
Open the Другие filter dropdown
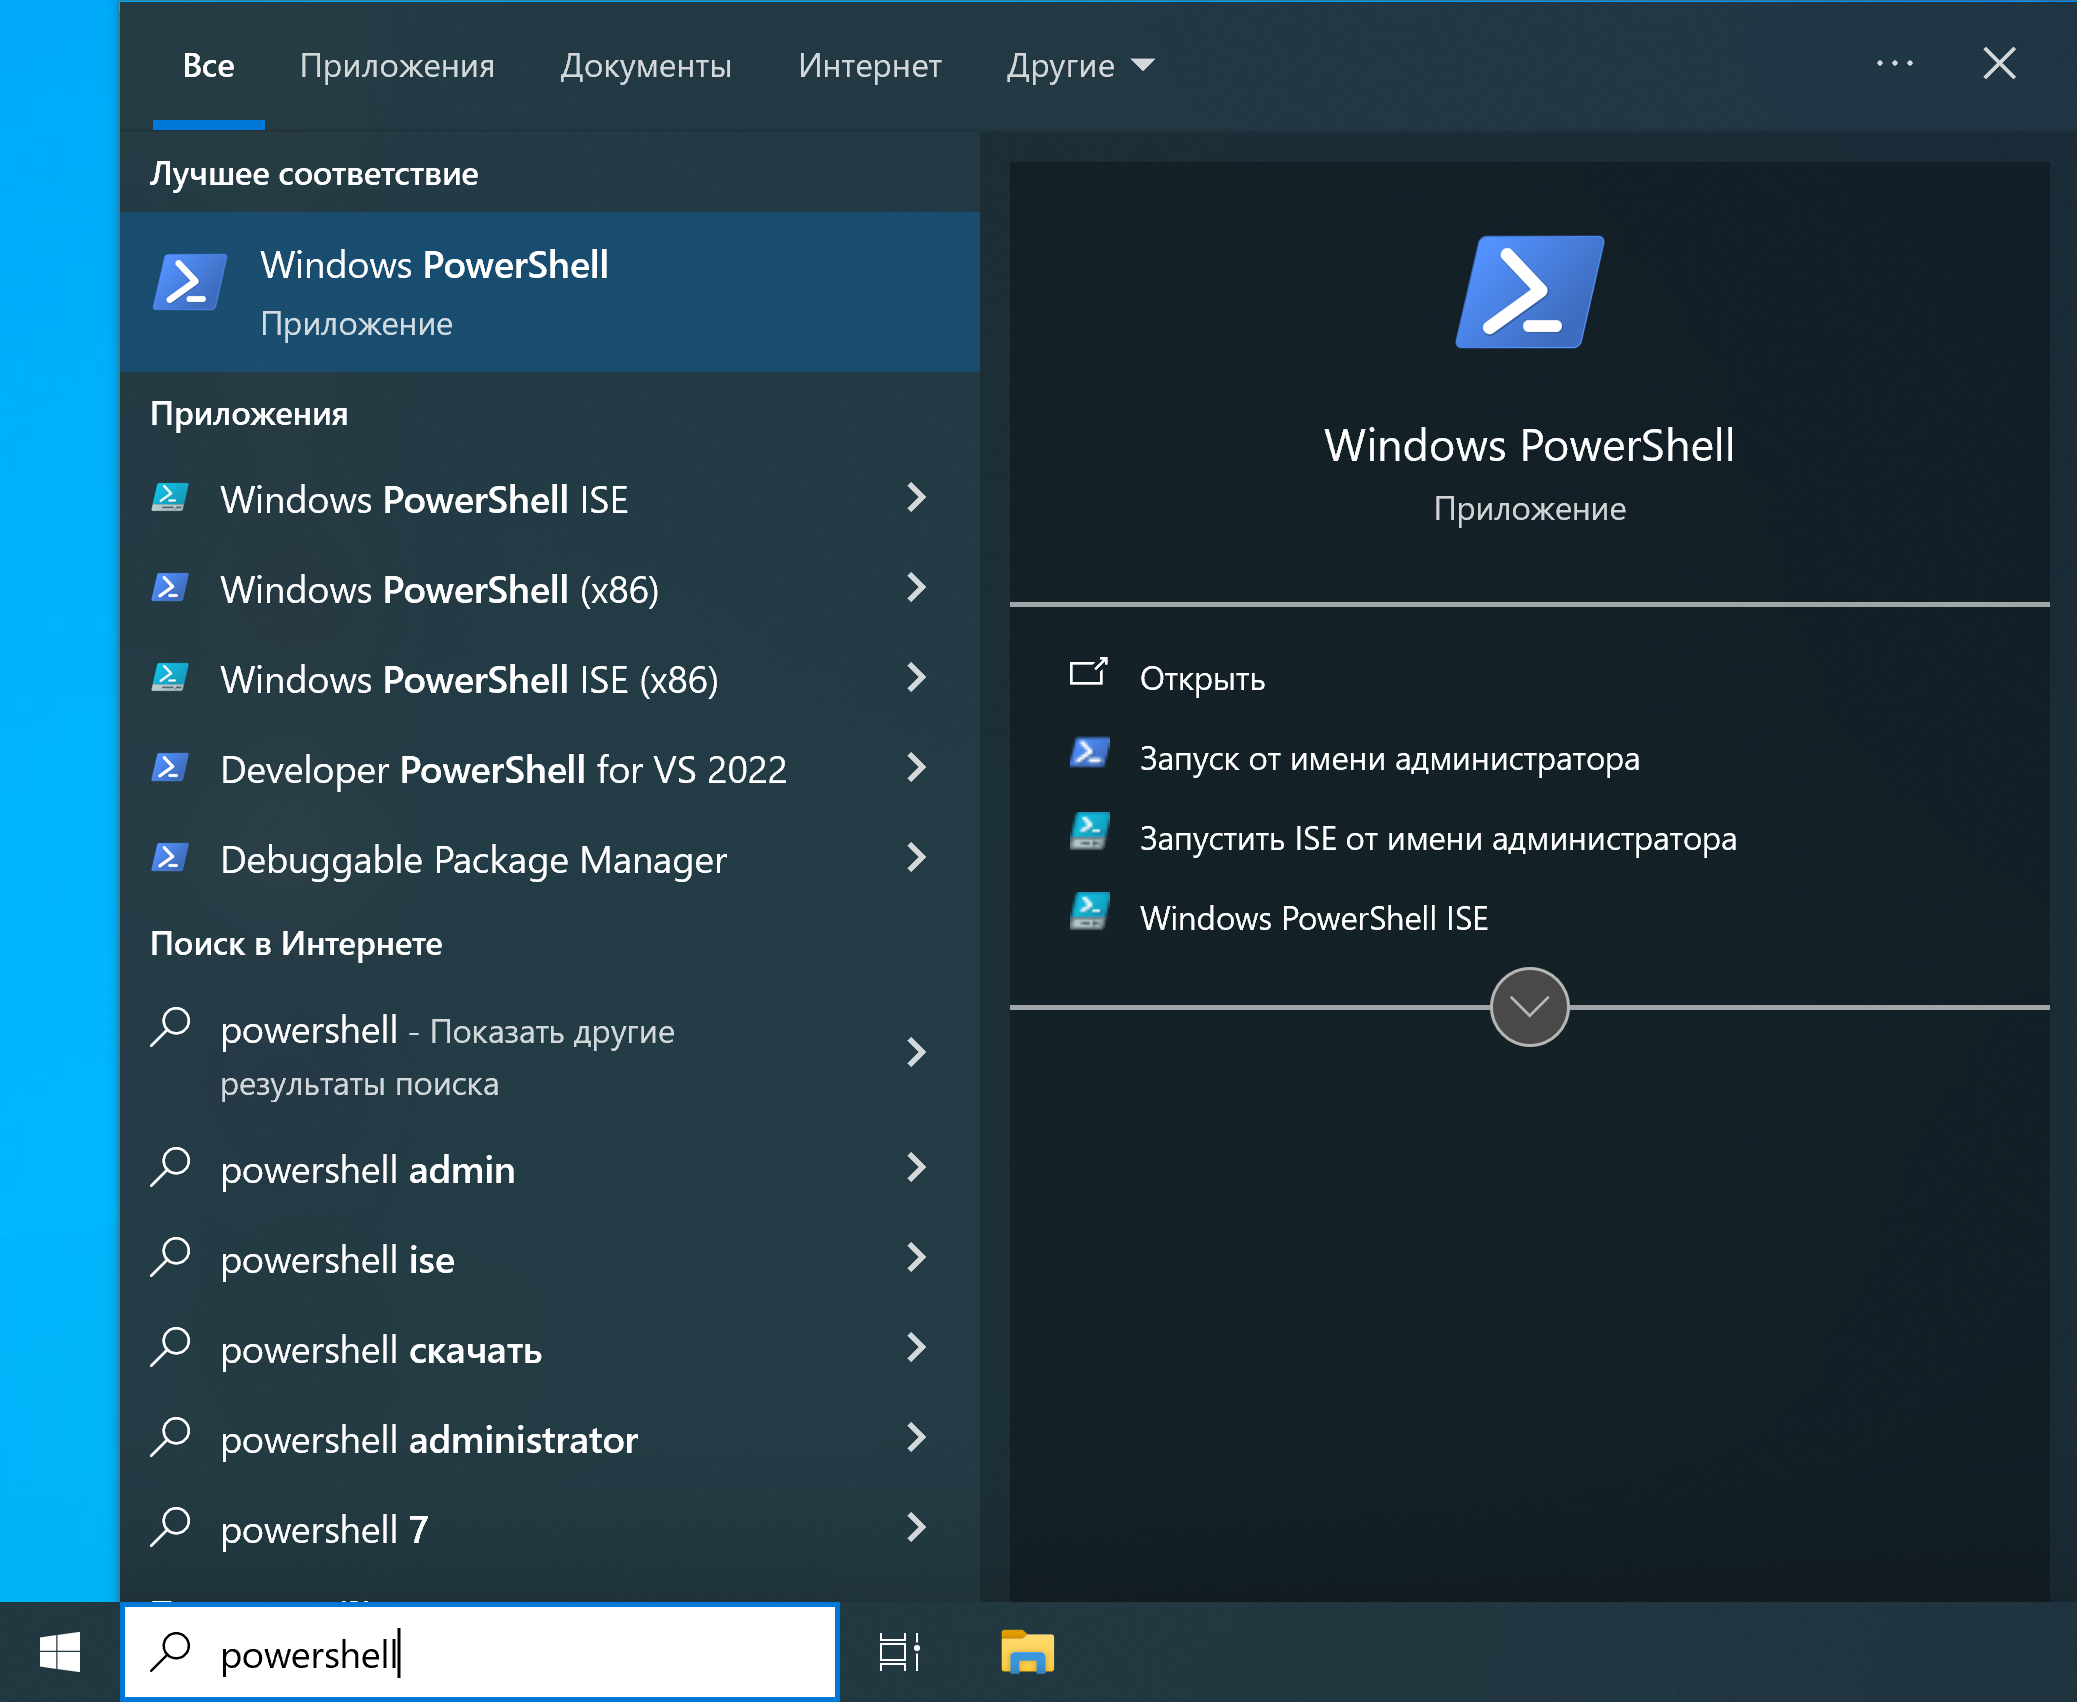pos(1081,65)
